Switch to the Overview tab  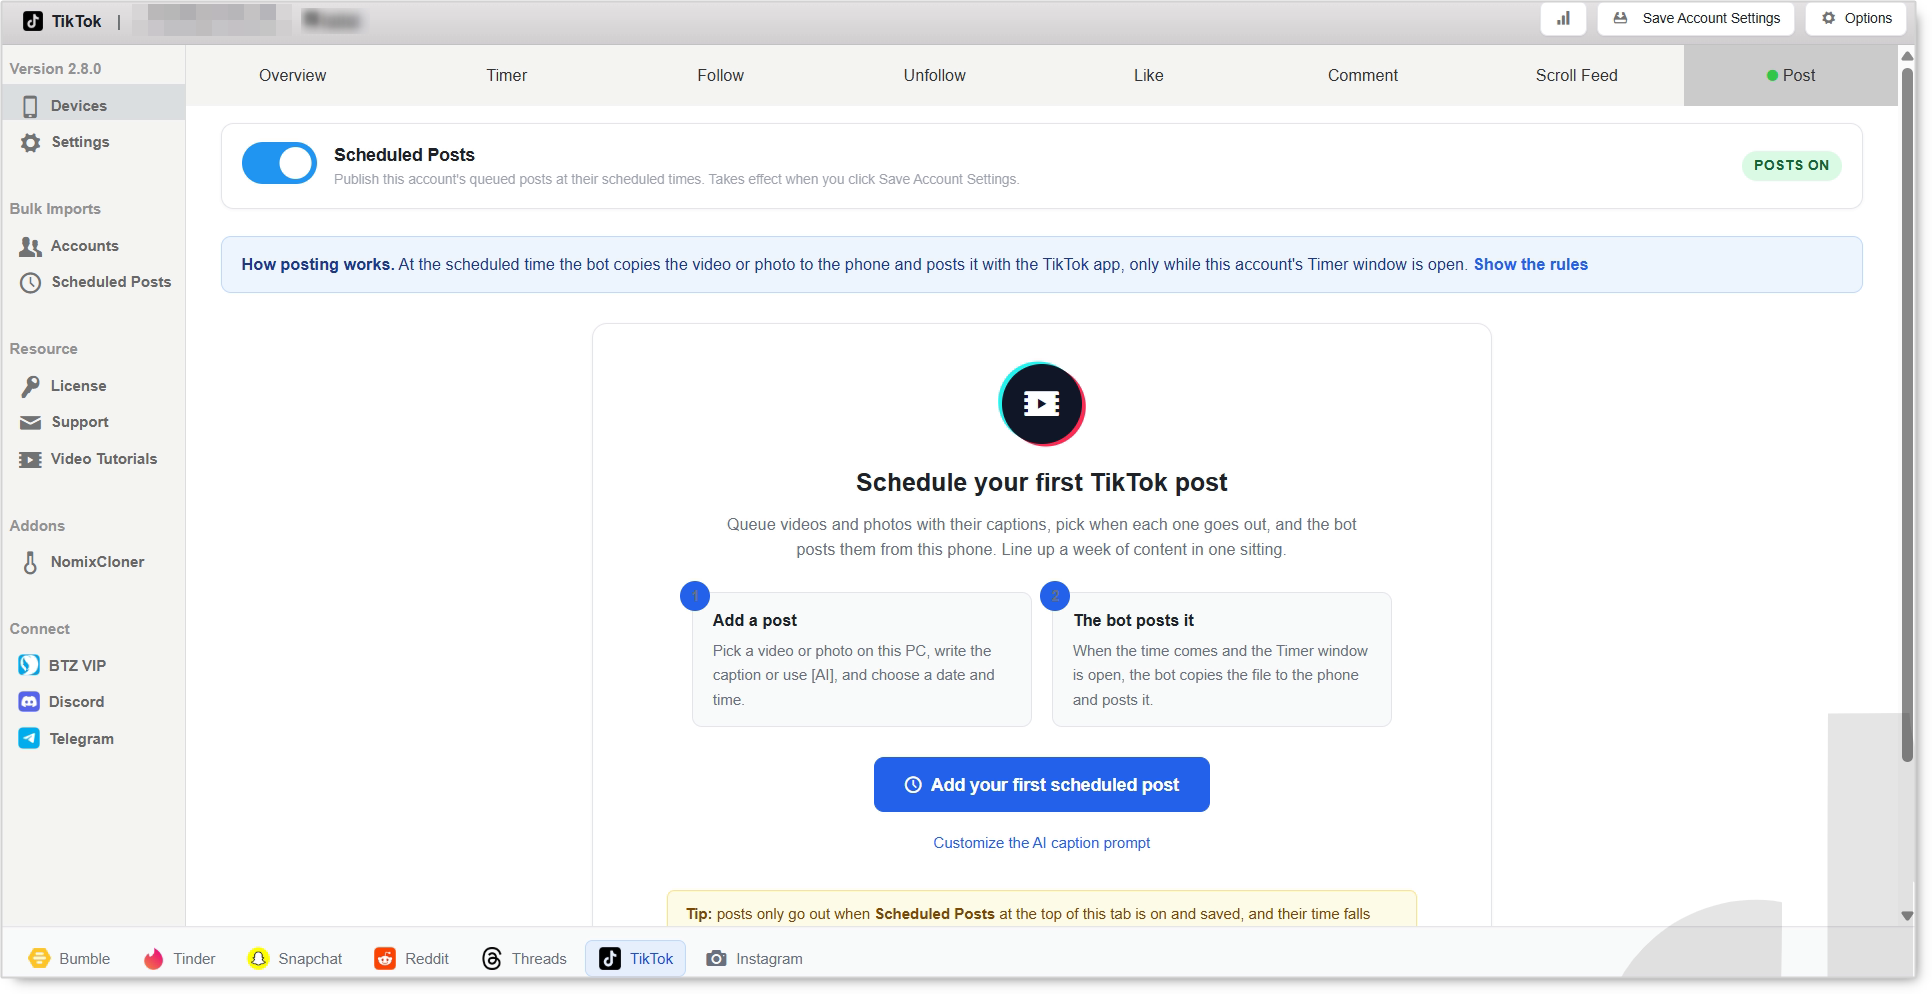[292, 75]
